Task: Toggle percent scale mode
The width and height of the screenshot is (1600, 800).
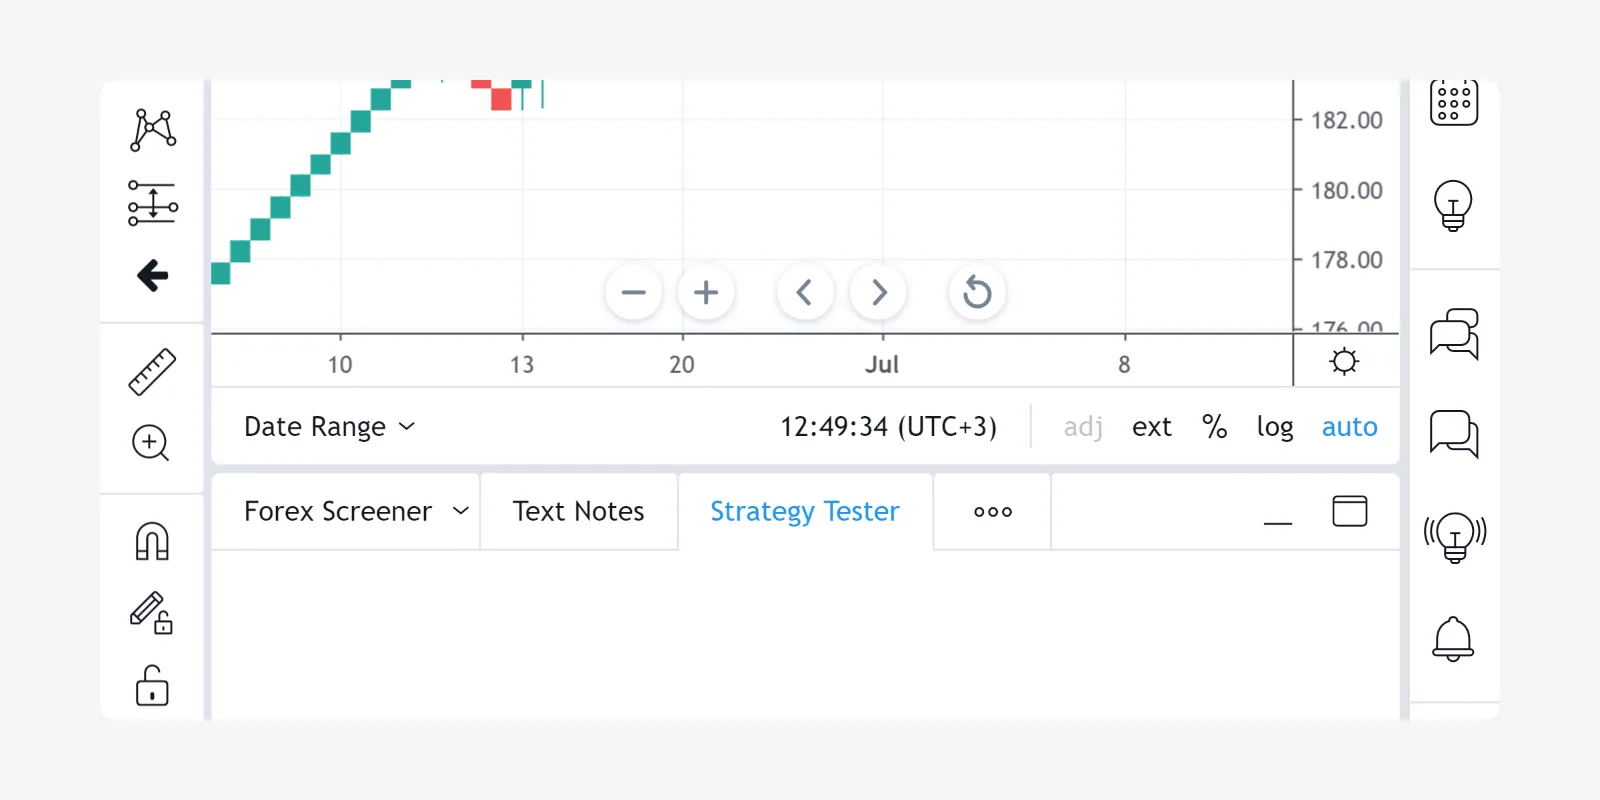Action: point(1214,427)
